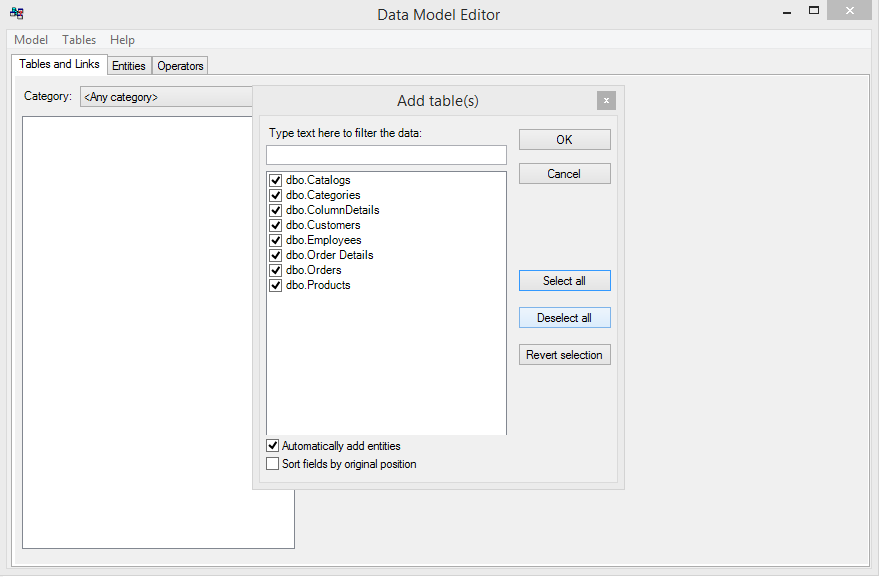Open the Tables menu
The height and width of the screenshot is (577, 879).
coord(78,40)
